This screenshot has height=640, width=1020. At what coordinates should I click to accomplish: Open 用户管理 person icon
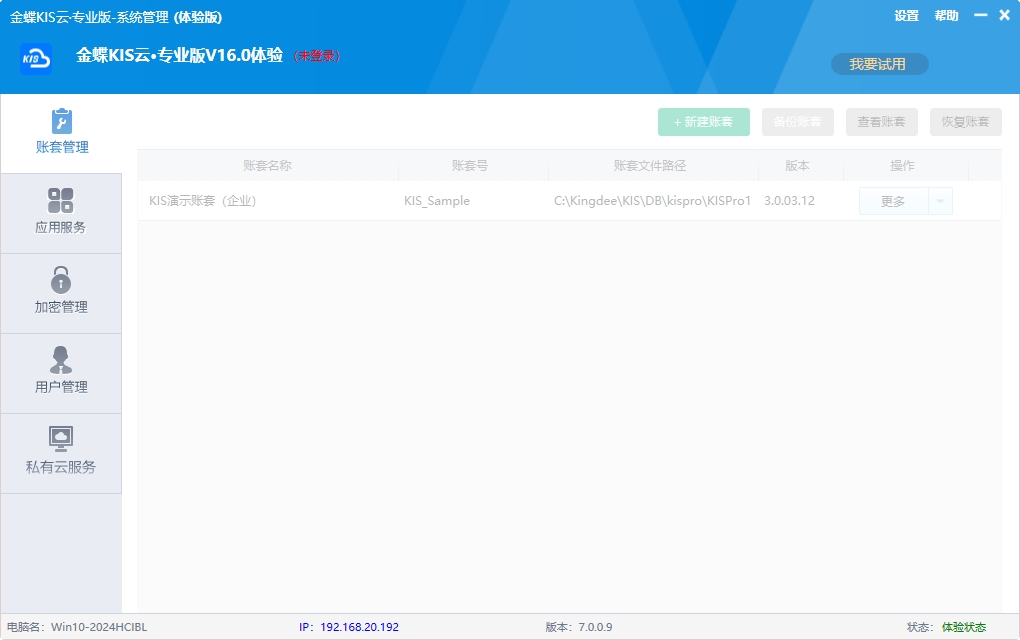click(x=61, y=360)
